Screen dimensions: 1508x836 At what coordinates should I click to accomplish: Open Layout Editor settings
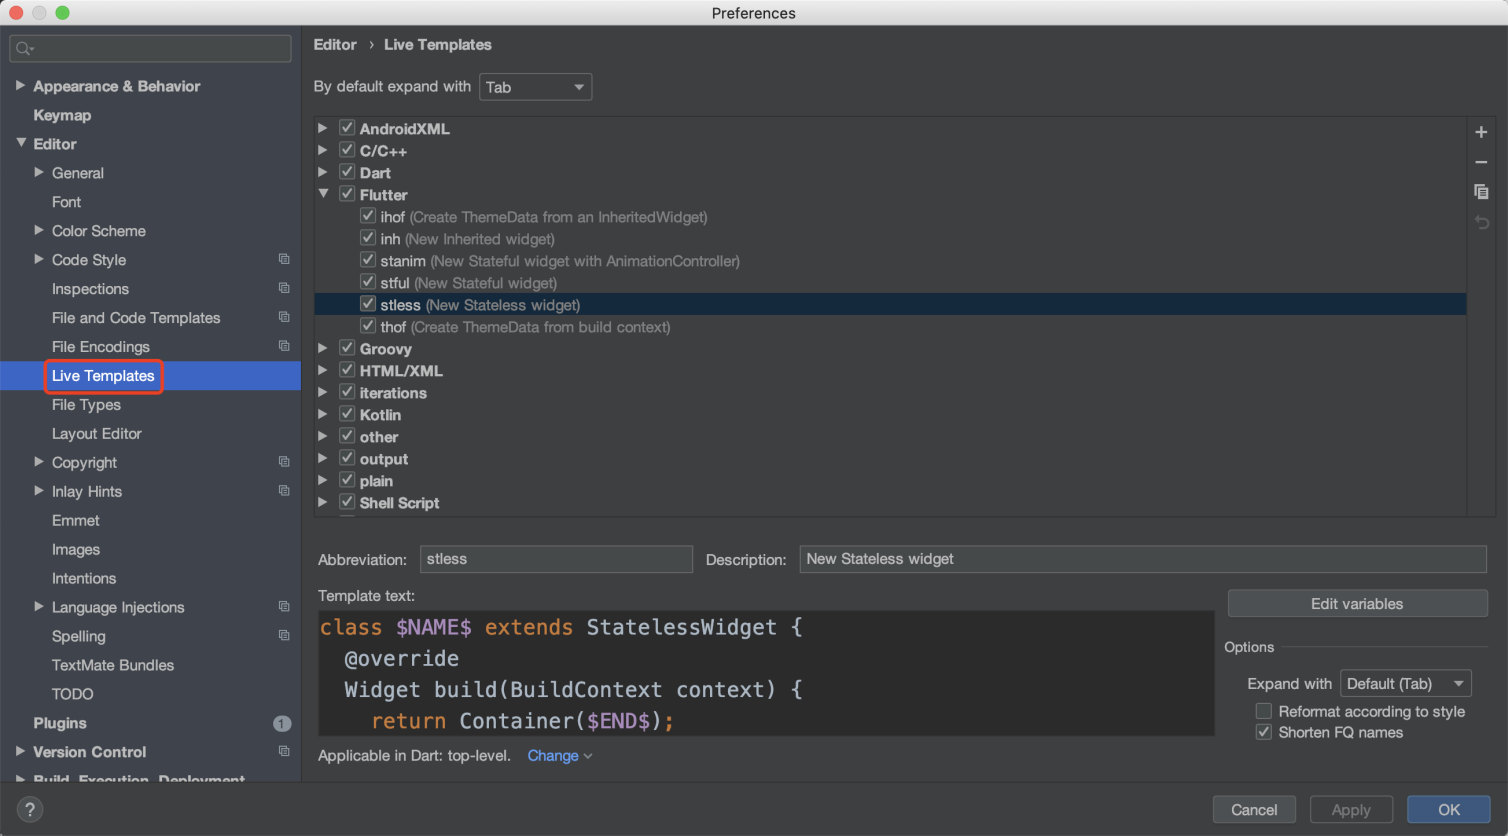[97, 434]
